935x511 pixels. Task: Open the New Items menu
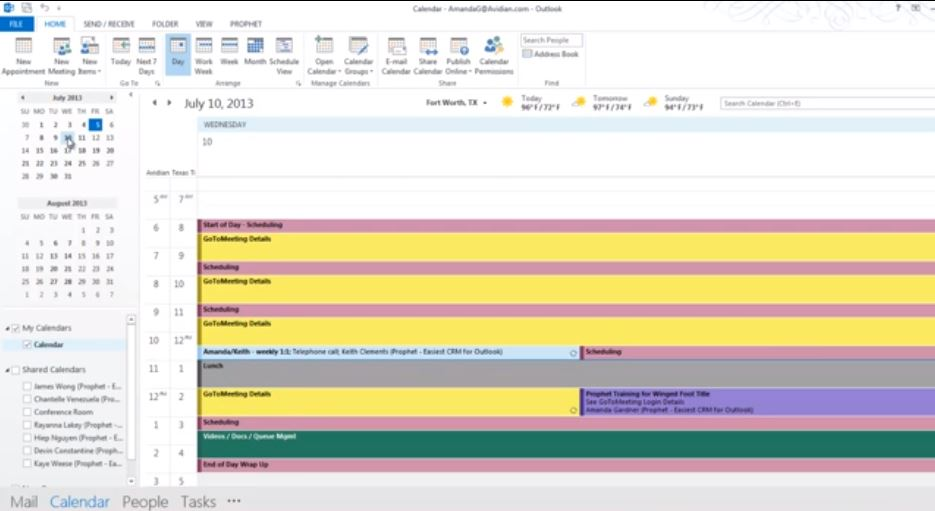coord(89,55)
